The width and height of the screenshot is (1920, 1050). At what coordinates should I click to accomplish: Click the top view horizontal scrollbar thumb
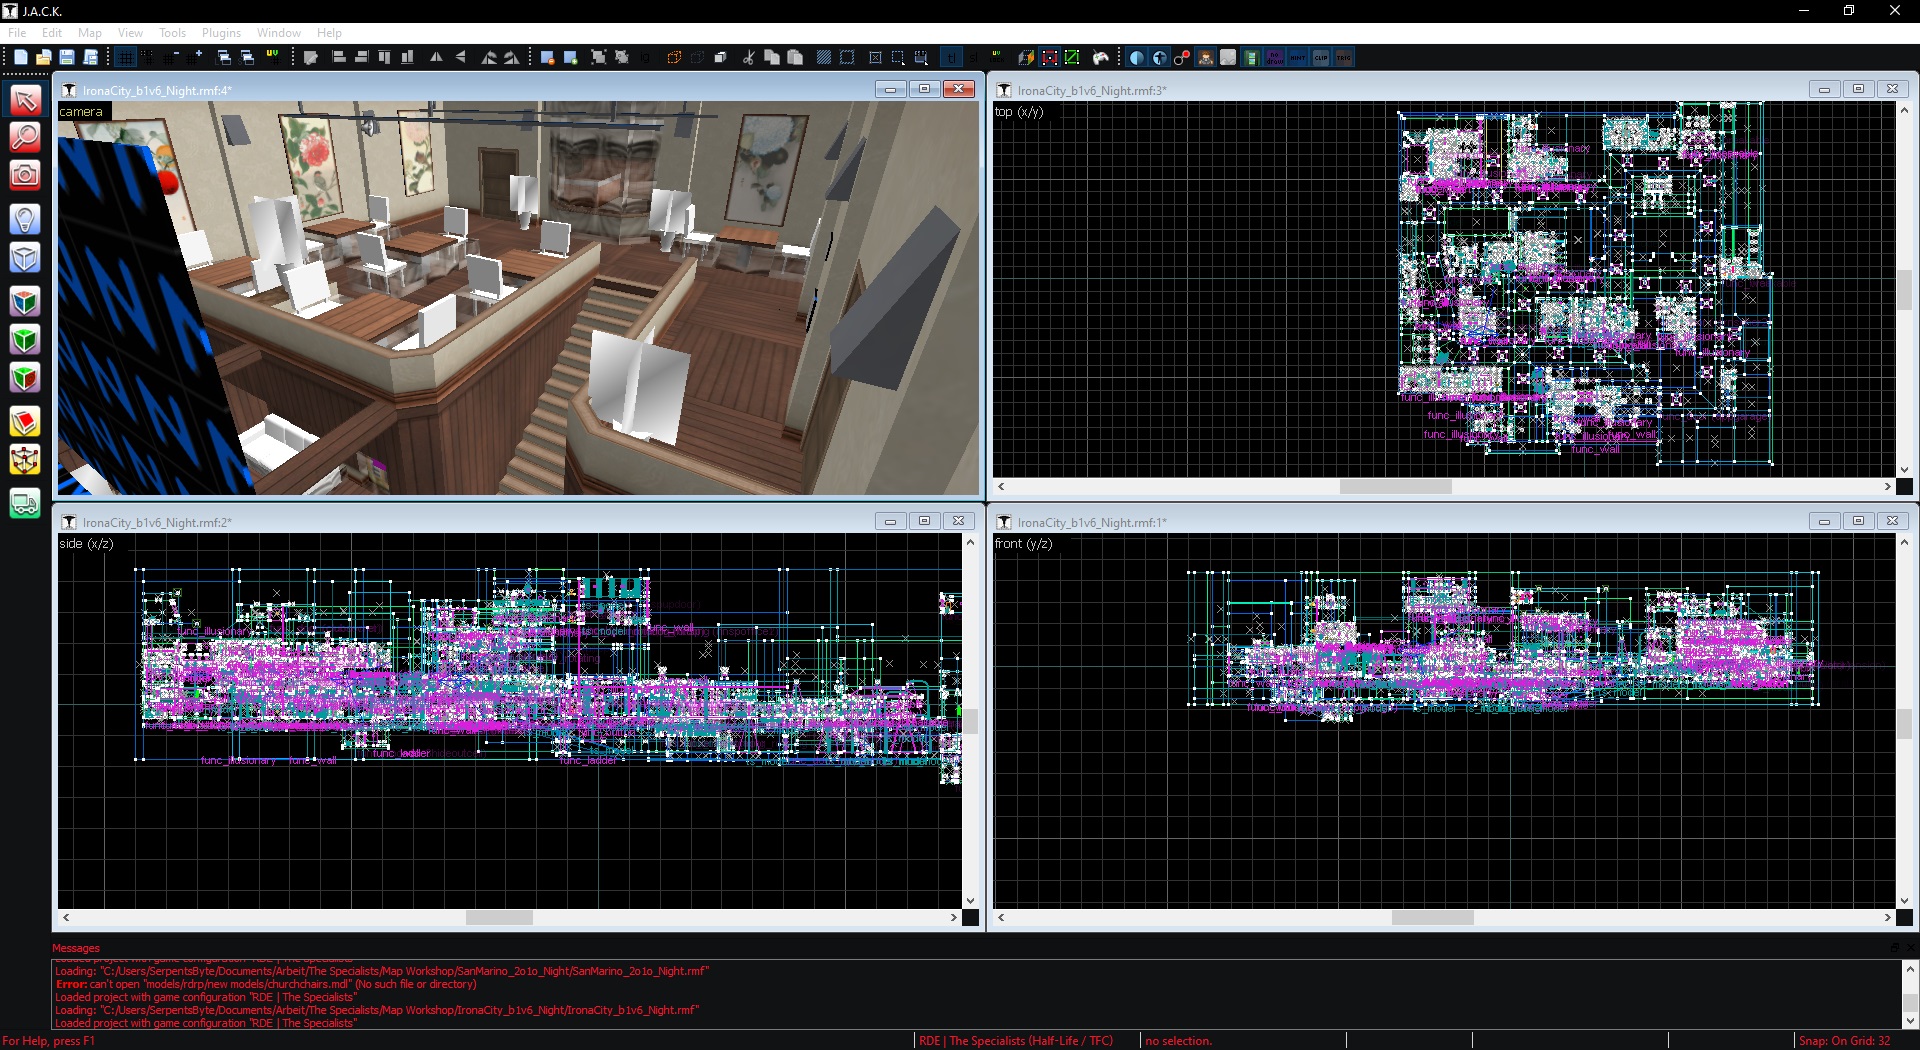coord(1395,487)
